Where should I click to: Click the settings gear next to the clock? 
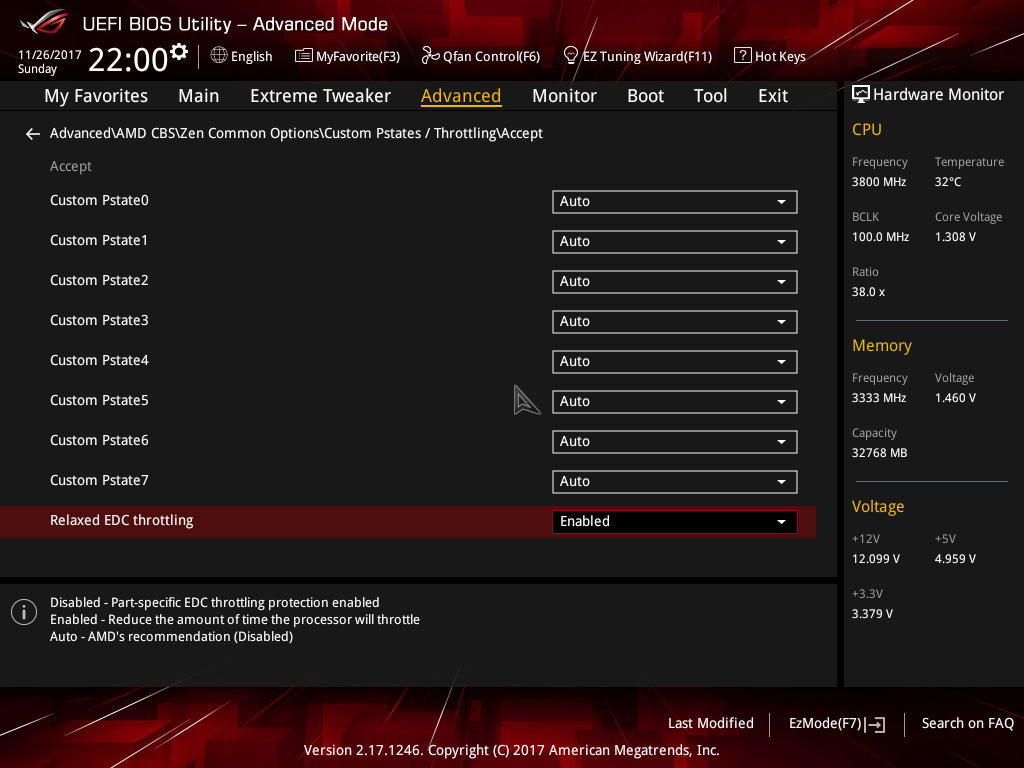[x=179, y=51]
